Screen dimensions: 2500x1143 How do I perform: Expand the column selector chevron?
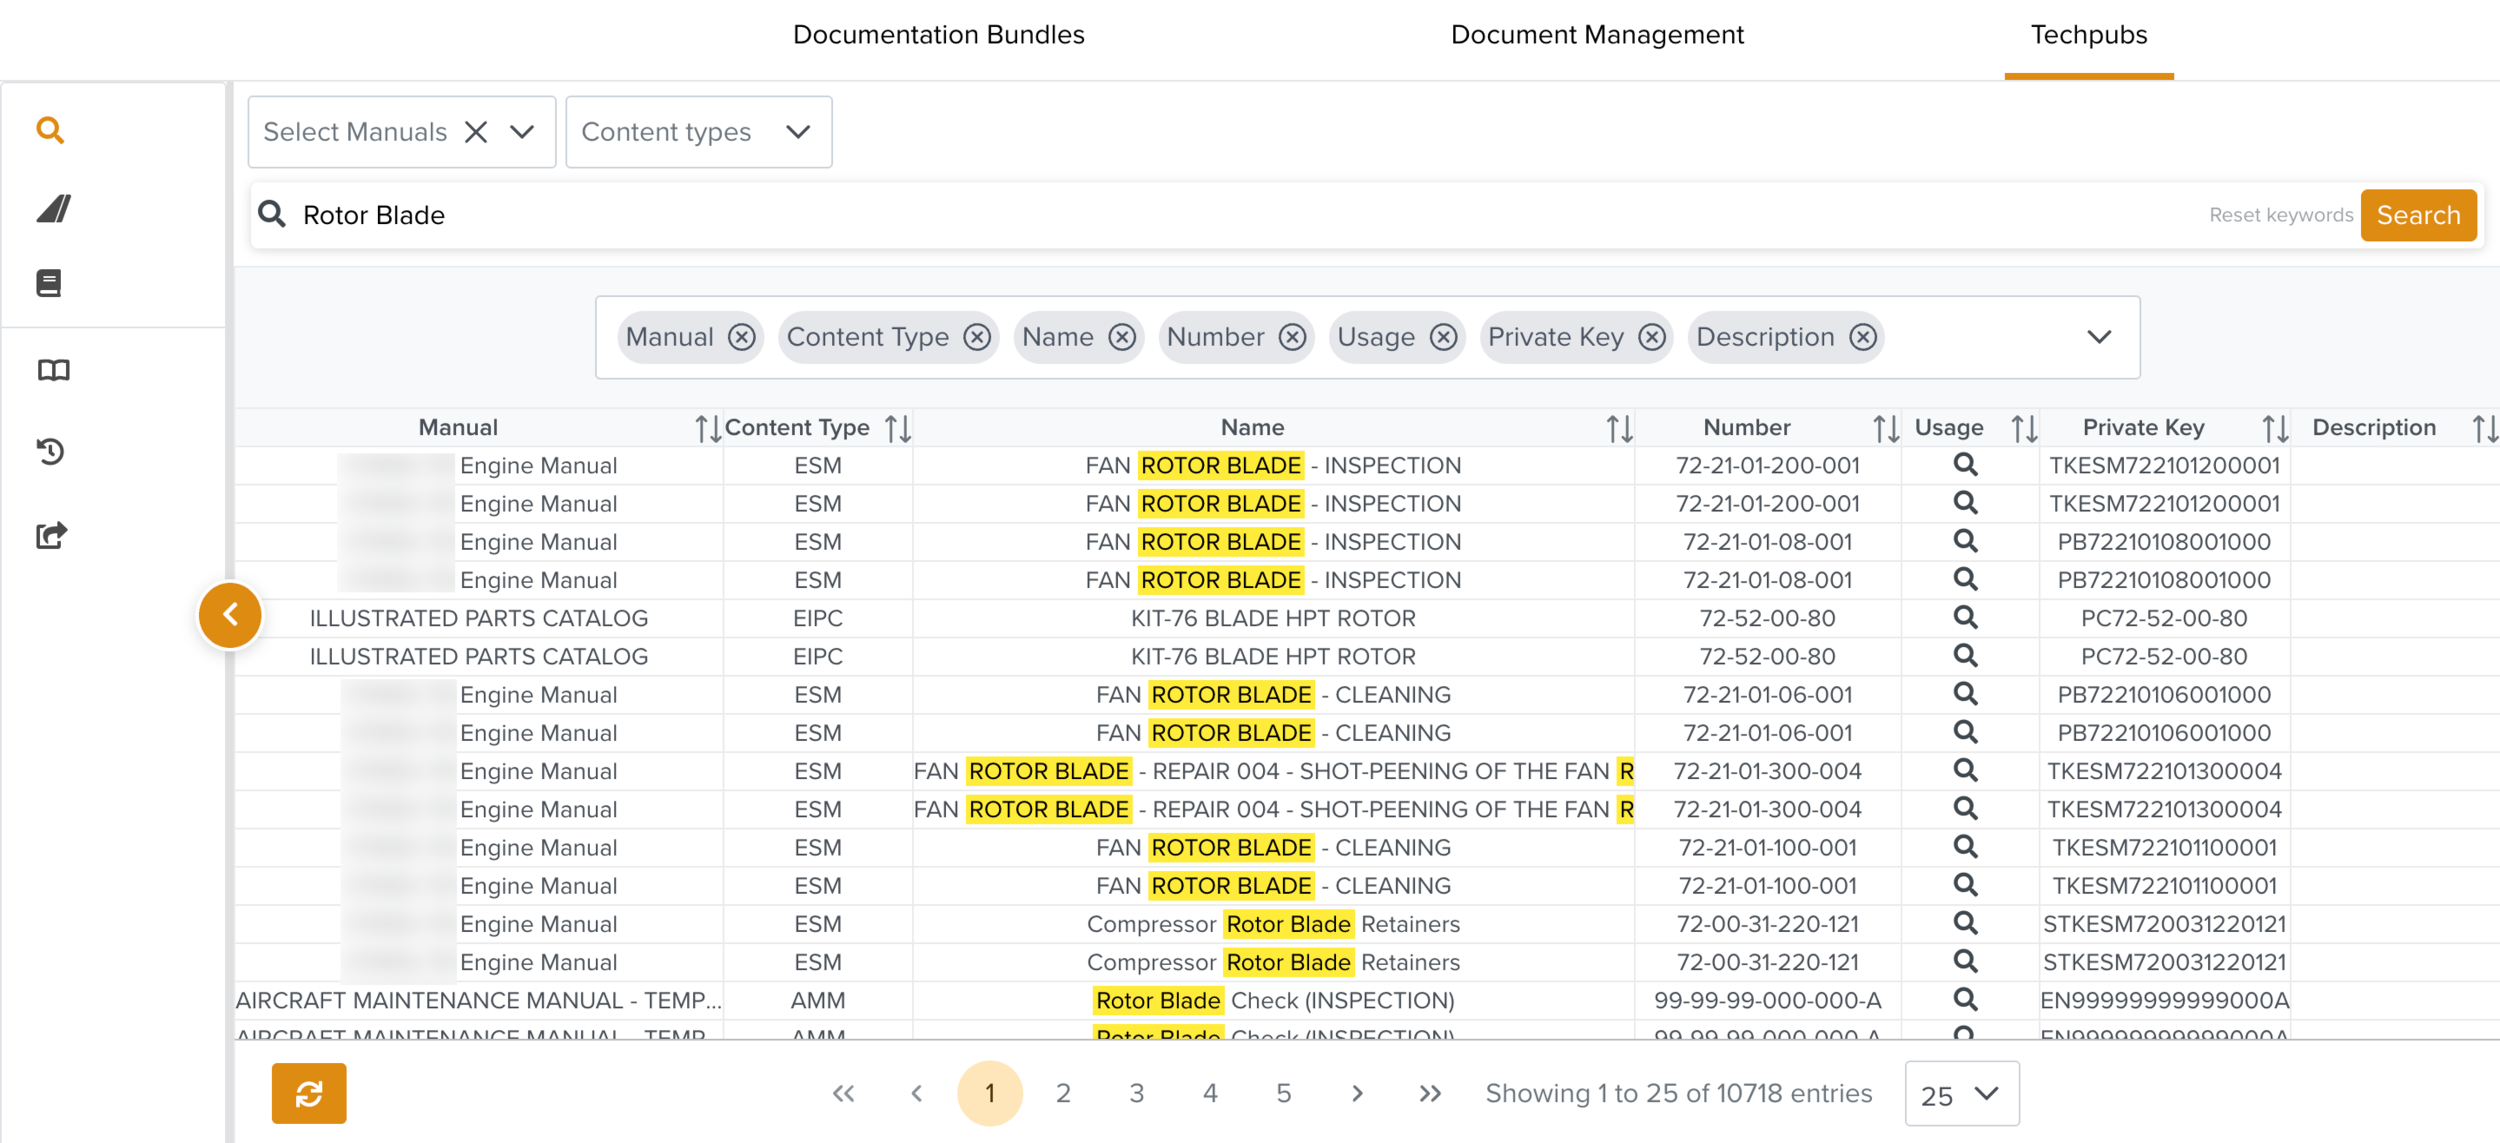[2099, 338]
